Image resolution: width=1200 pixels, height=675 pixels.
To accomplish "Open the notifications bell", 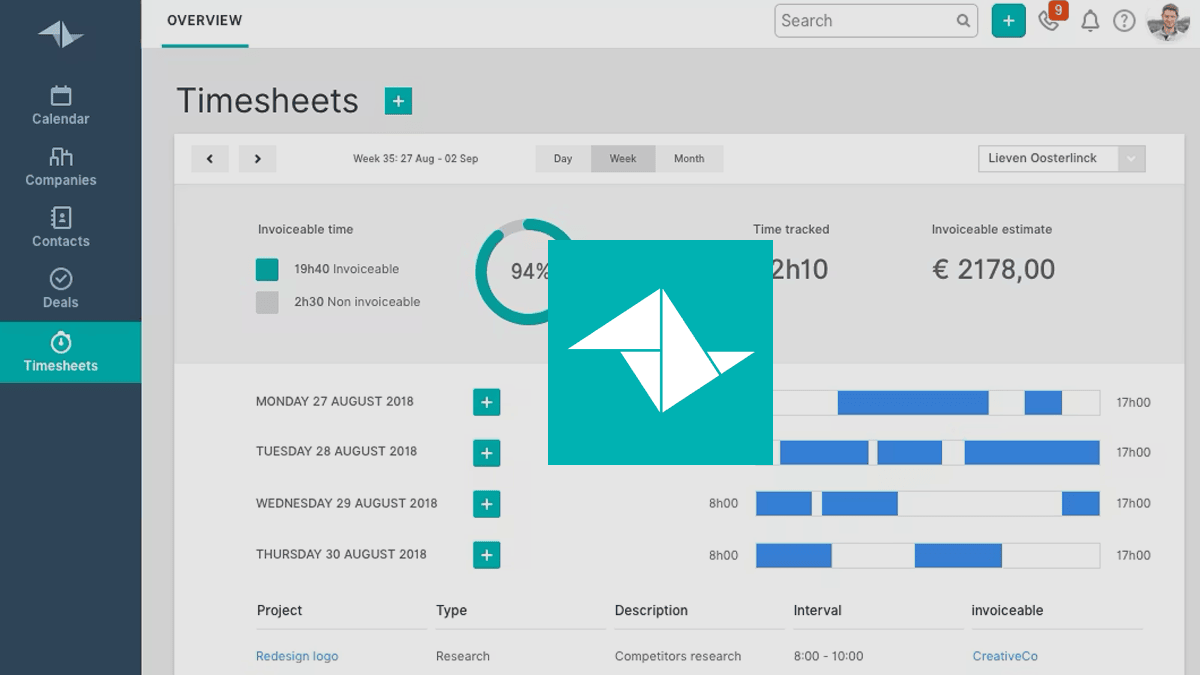I will point(1090,21).
